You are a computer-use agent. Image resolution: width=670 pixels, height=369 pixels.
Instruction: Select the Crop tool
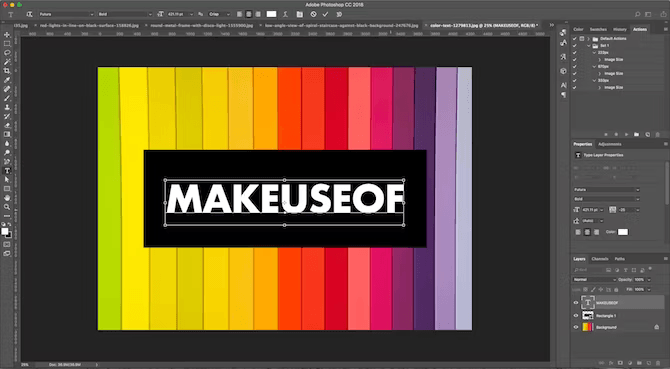[7, 71]
